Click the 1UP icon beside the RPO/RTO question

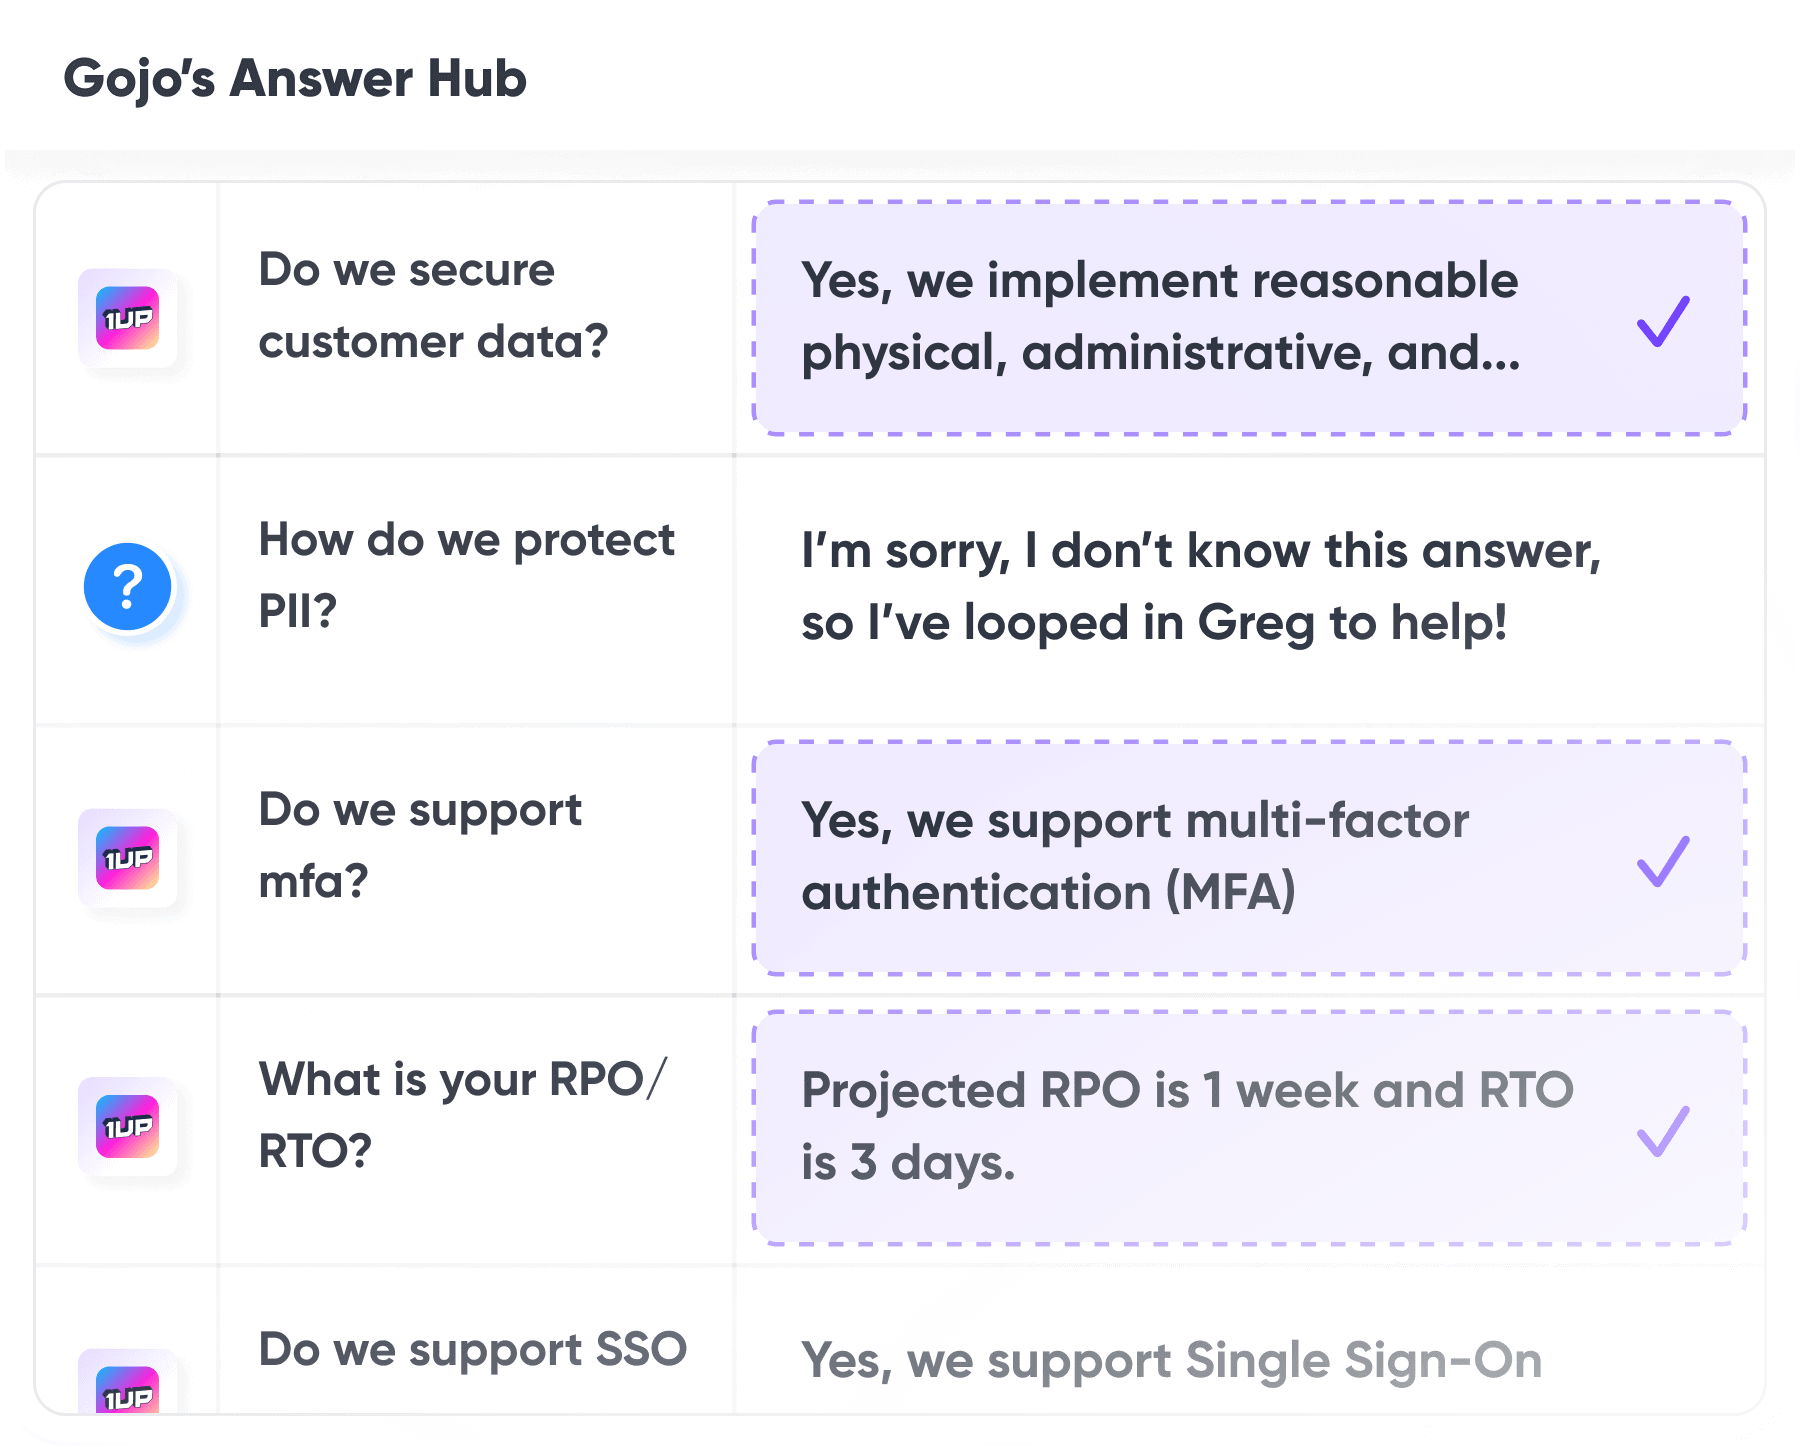click(x=127, y=1127)
